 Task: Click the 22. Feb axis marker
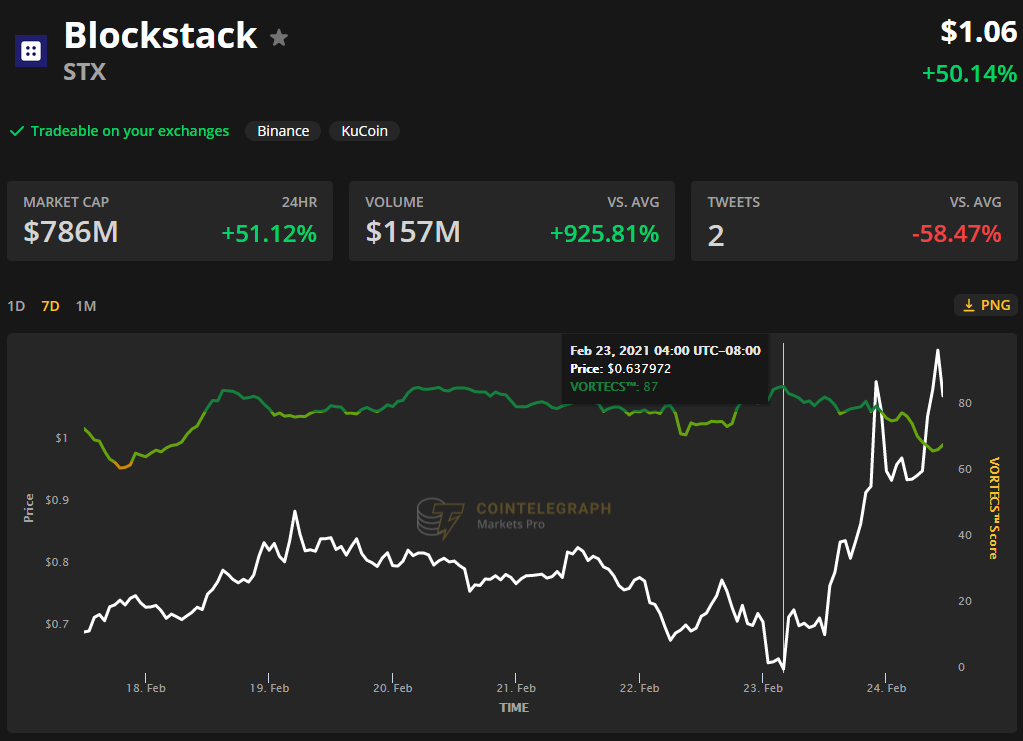tap(639, 688)
